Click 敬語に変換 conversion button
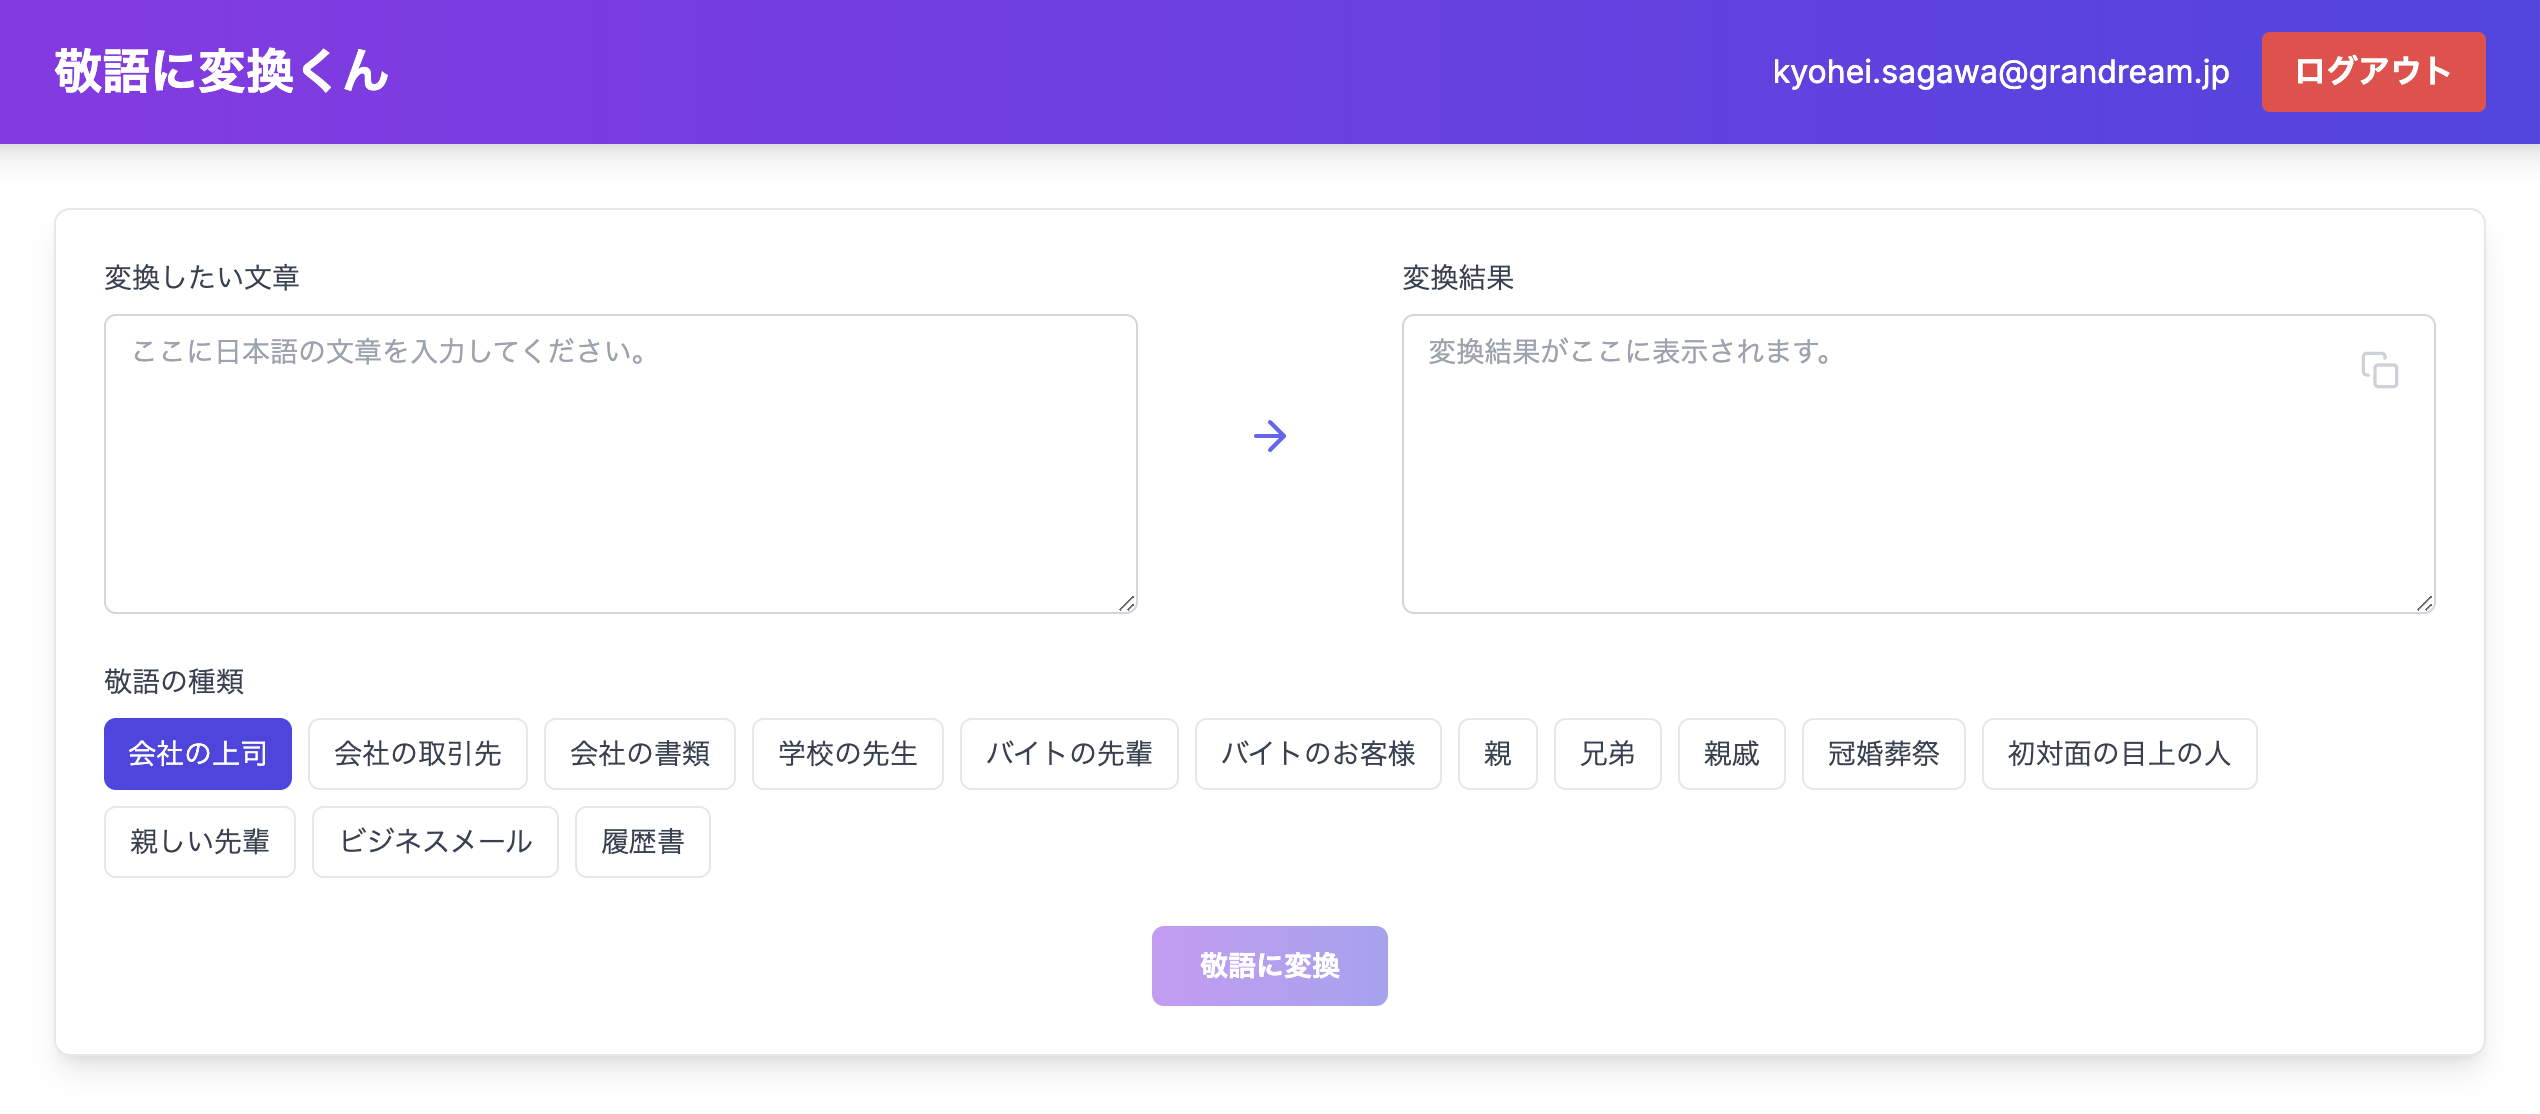This screenshot has width=2540, height=1114. [x=1270, y=965]
